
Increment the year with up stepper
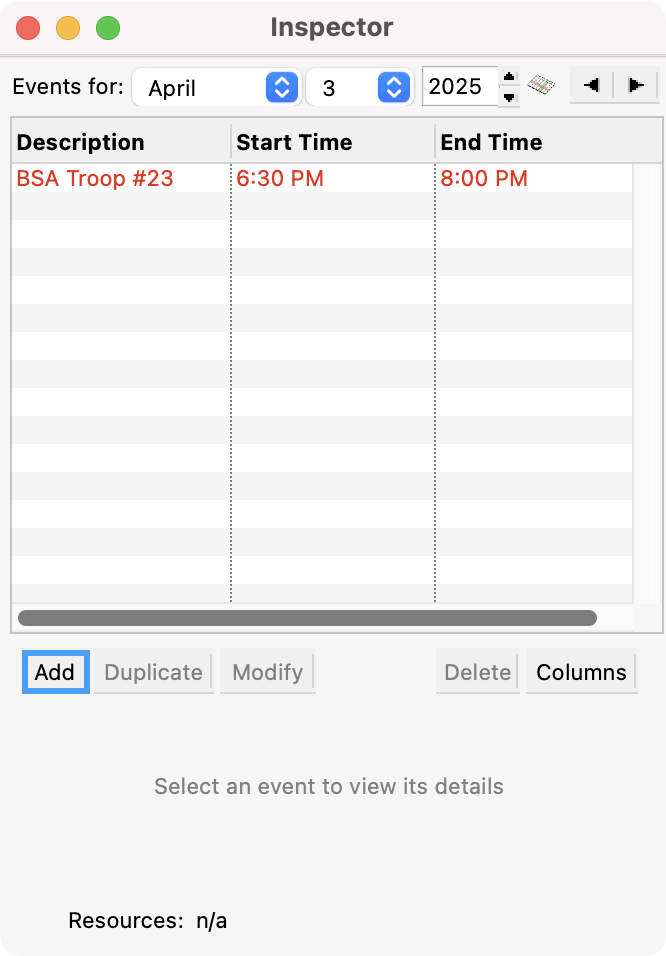pyautogui.click(x=509, y=78)
